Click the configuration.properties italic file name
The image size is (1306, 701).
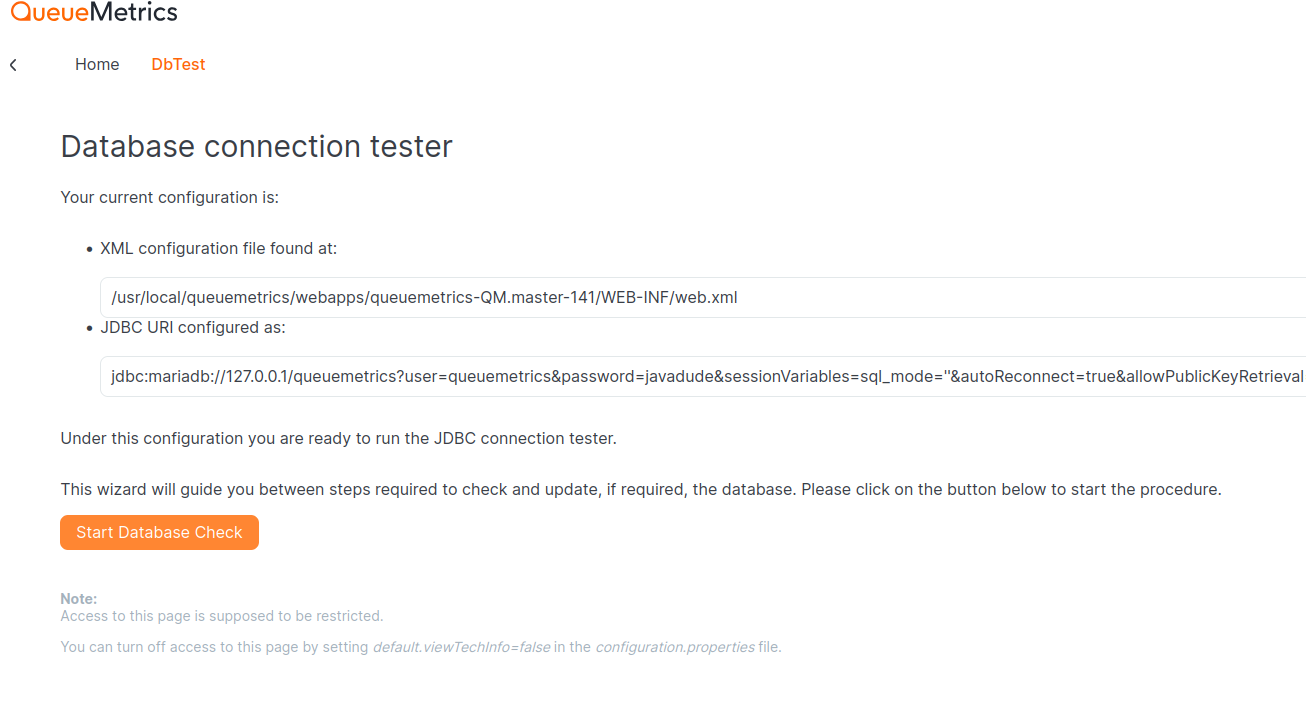[x=675, y=647]
